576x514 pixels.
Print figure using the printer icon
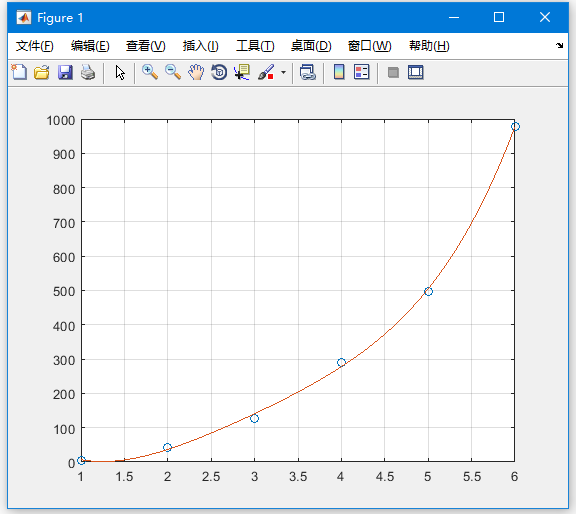coord(88,72)
